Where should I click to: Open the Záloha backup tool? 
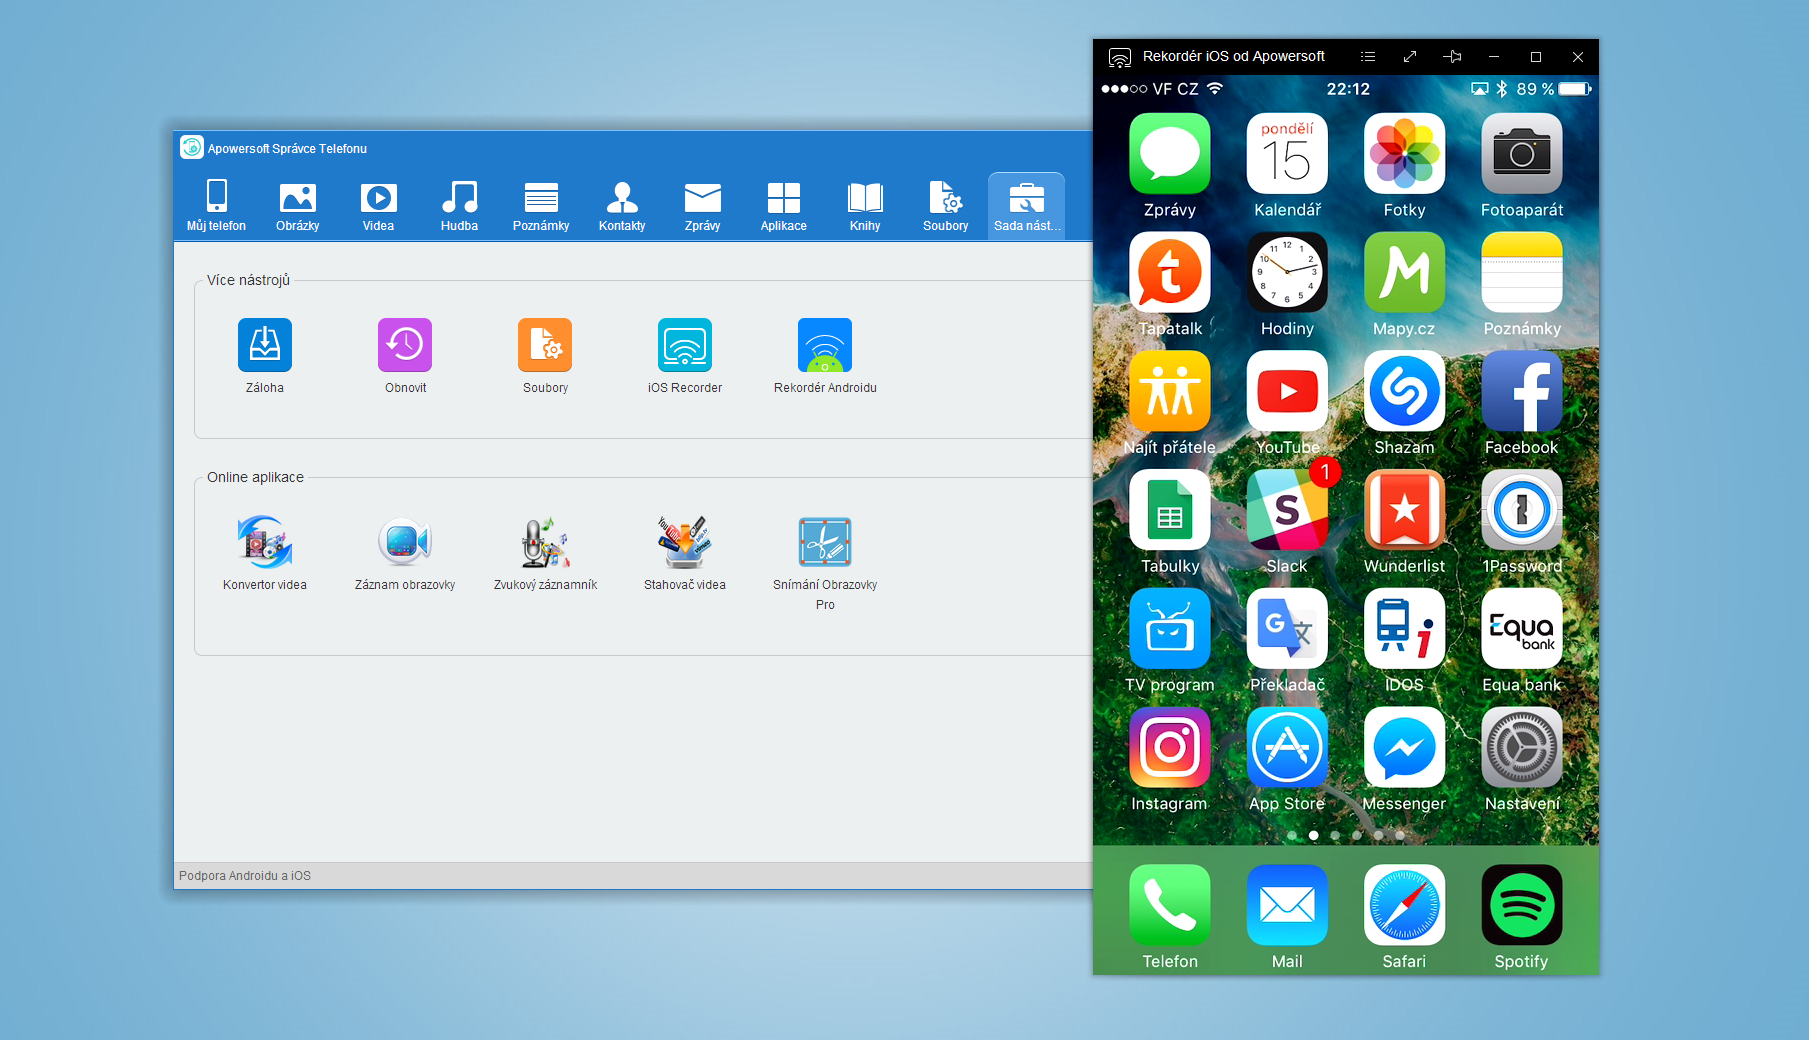coord(265,346)
